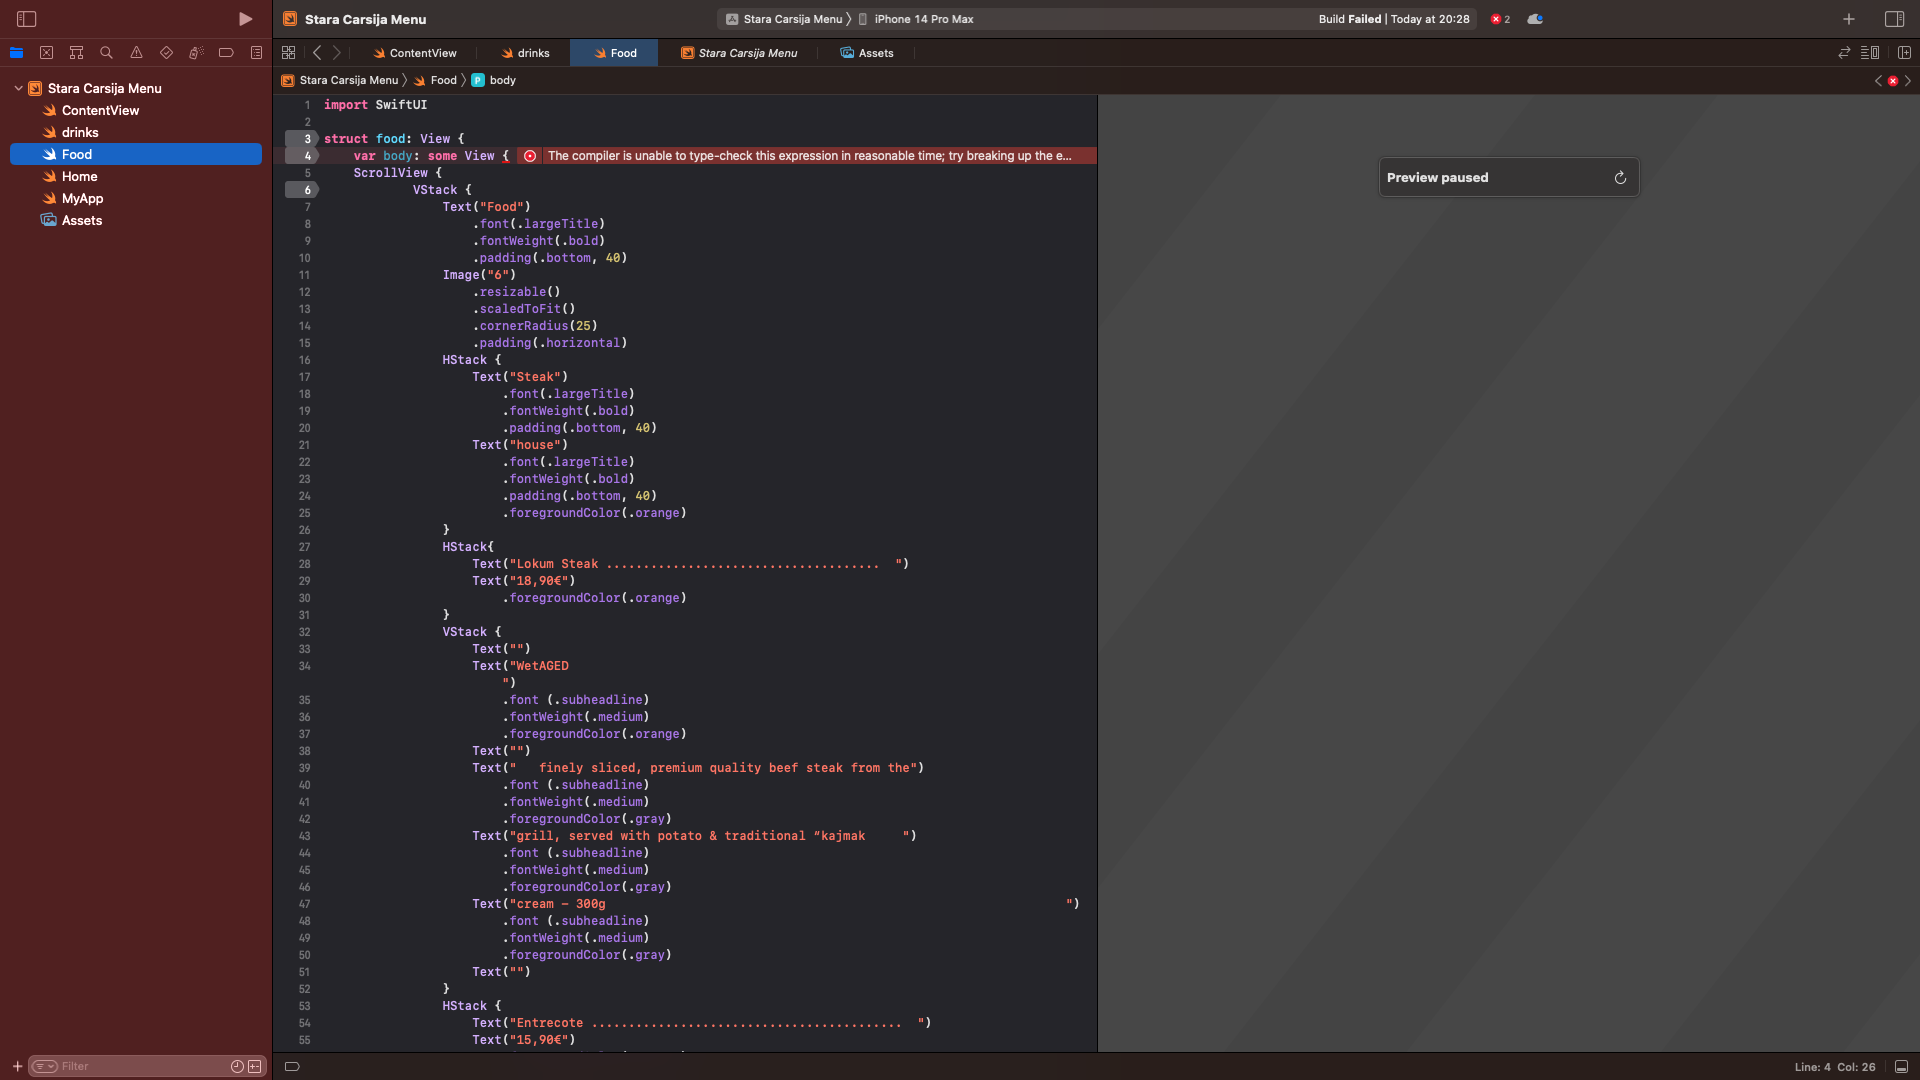Open the Breakpoint navigator icon
Screen dimensions: 1920x1080
(x=226, y=53)
